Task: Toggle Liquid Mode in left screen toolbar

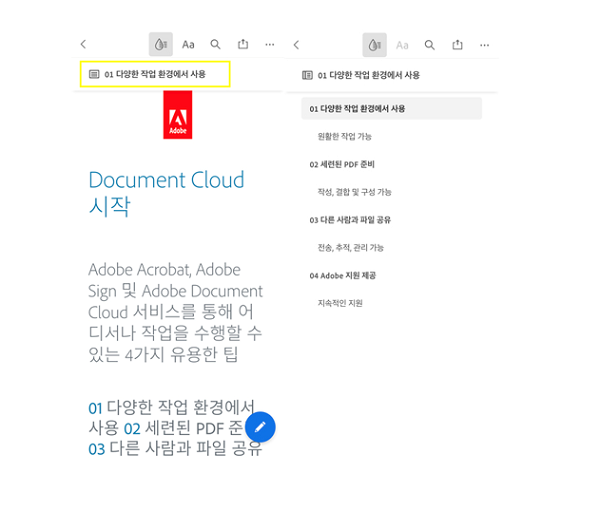Action: tap(161, 44)
